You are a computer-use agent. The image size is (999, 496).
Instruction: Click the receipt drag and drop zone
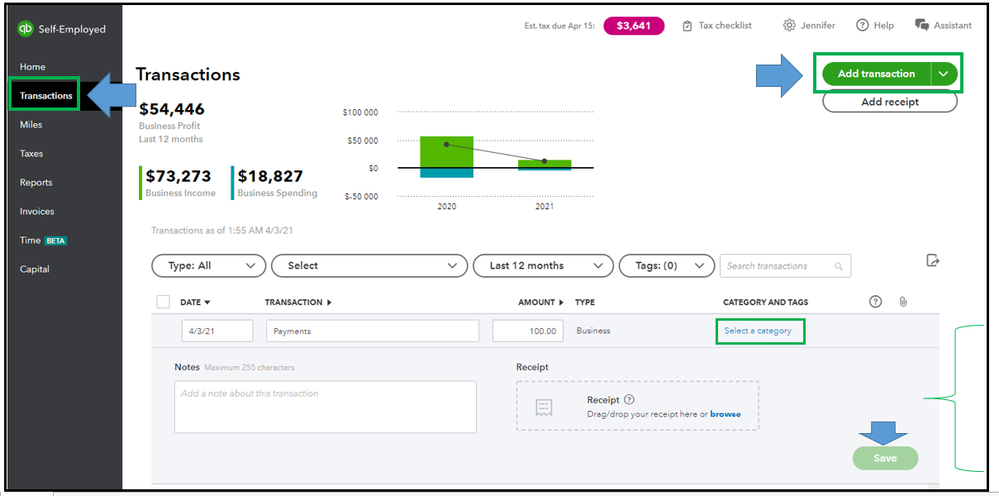(638, 406)
